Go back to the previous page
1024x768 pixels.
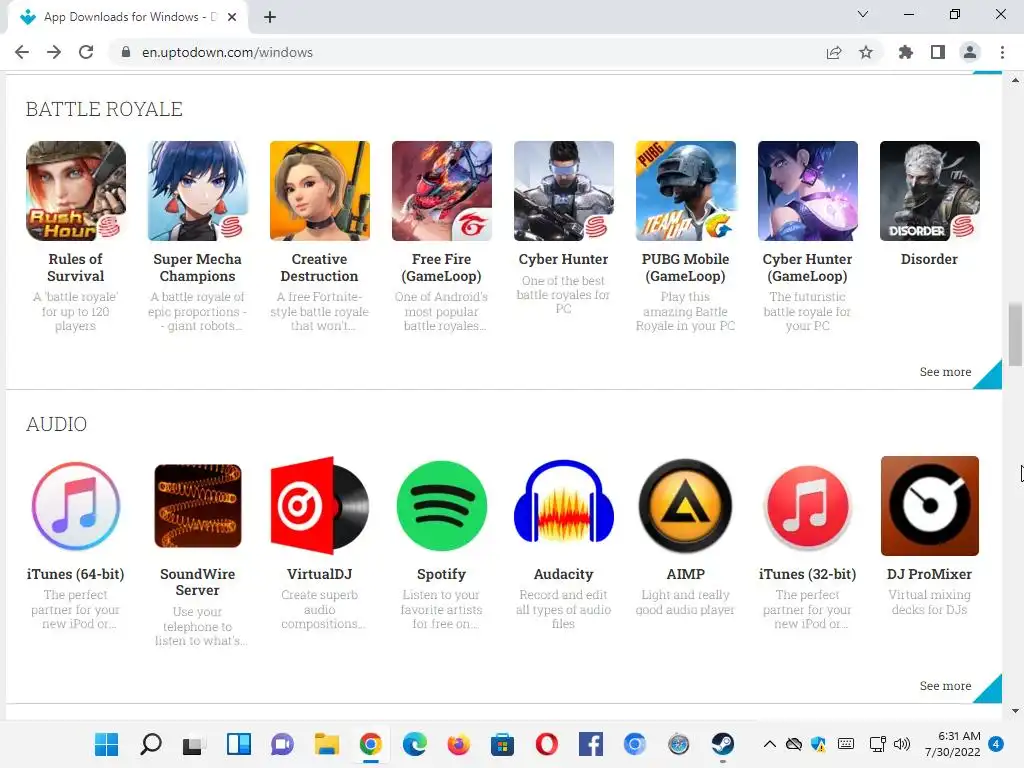coord(22,52)
